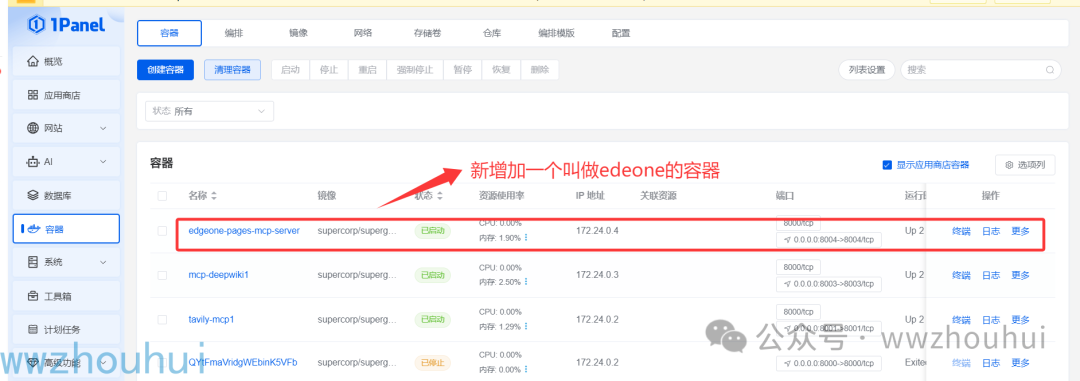Click the layers icon beside 数据库
Image resolution: width=1080 pixels, height=381 pixels.
[x=32, y=196]
